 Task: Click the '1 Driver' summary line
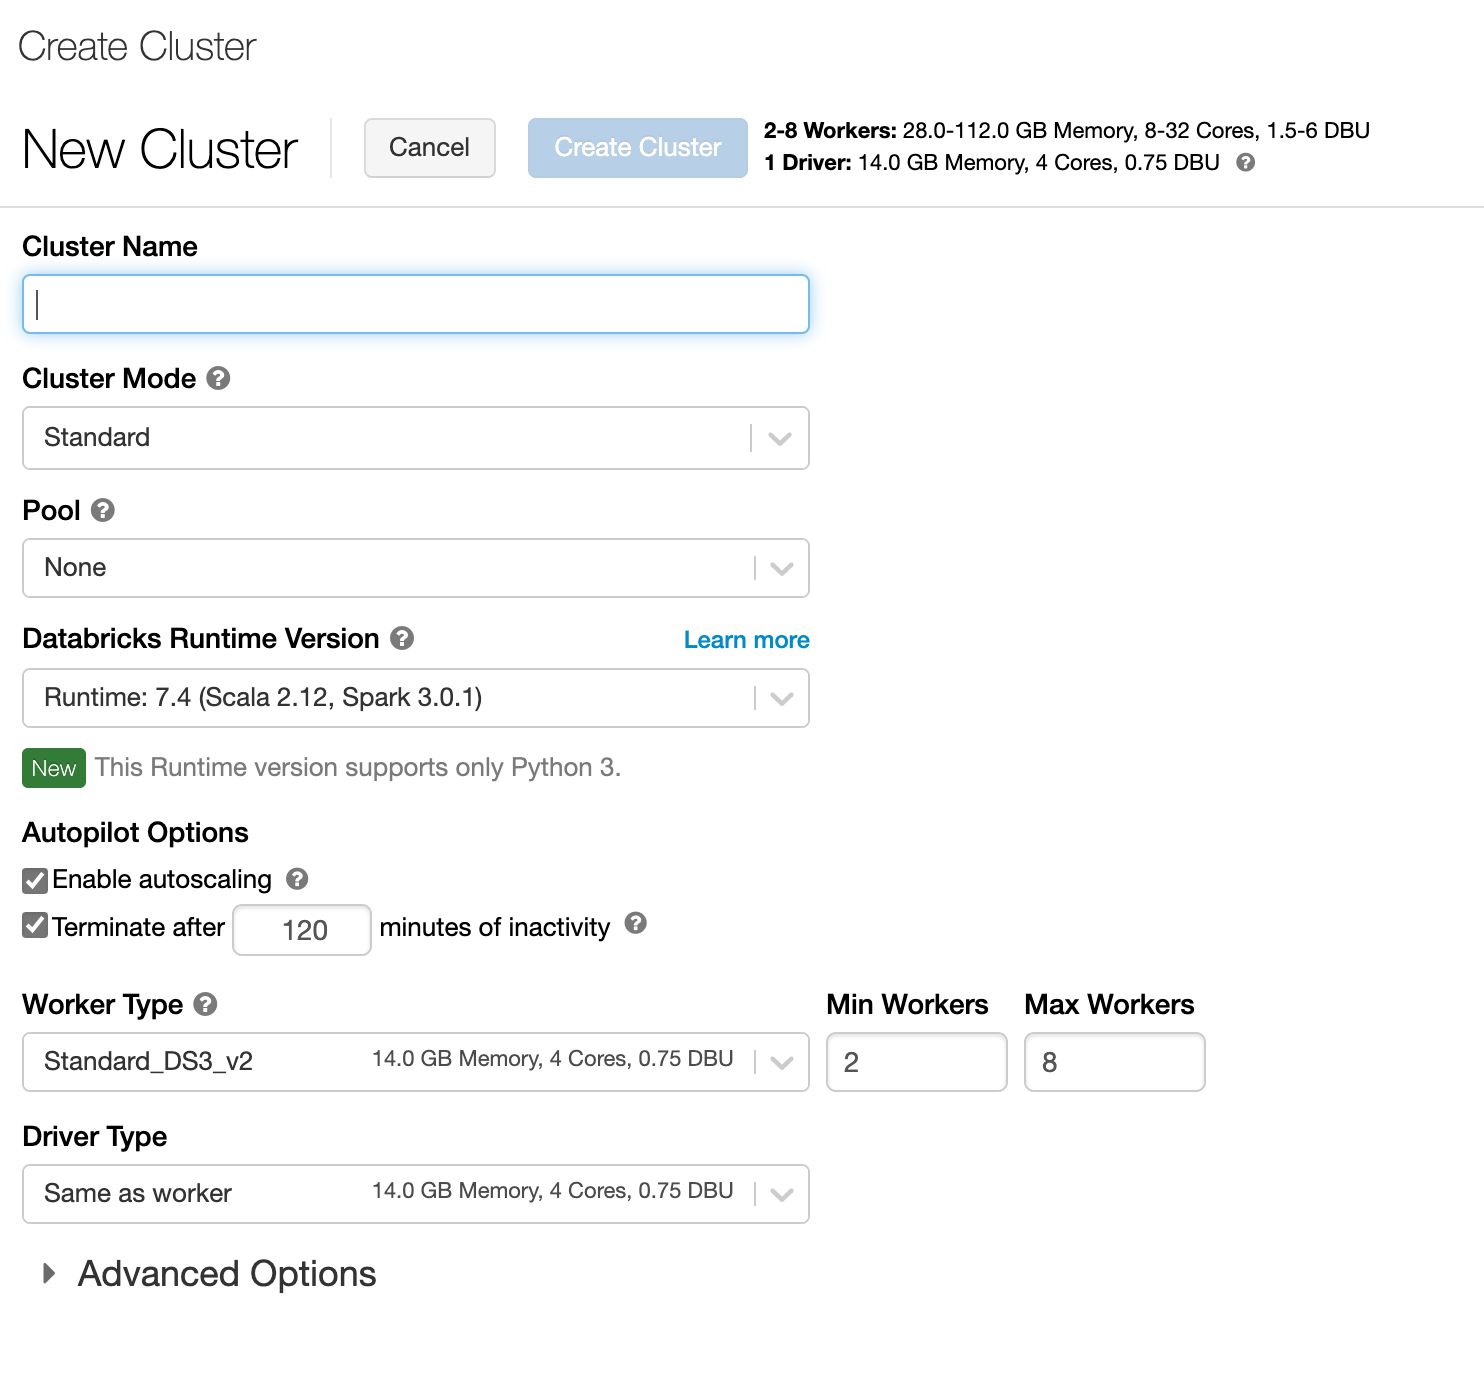(992, 162)
